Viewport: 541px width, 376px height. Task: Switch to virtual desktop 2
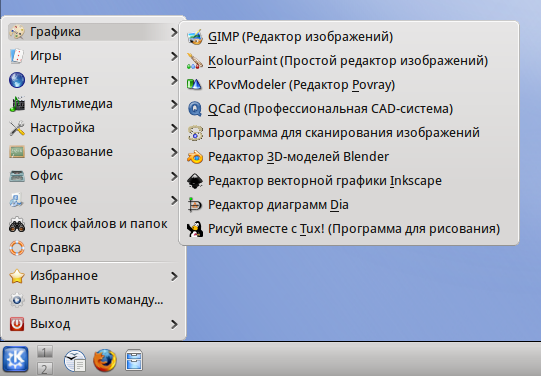click(x=45, y=368)
